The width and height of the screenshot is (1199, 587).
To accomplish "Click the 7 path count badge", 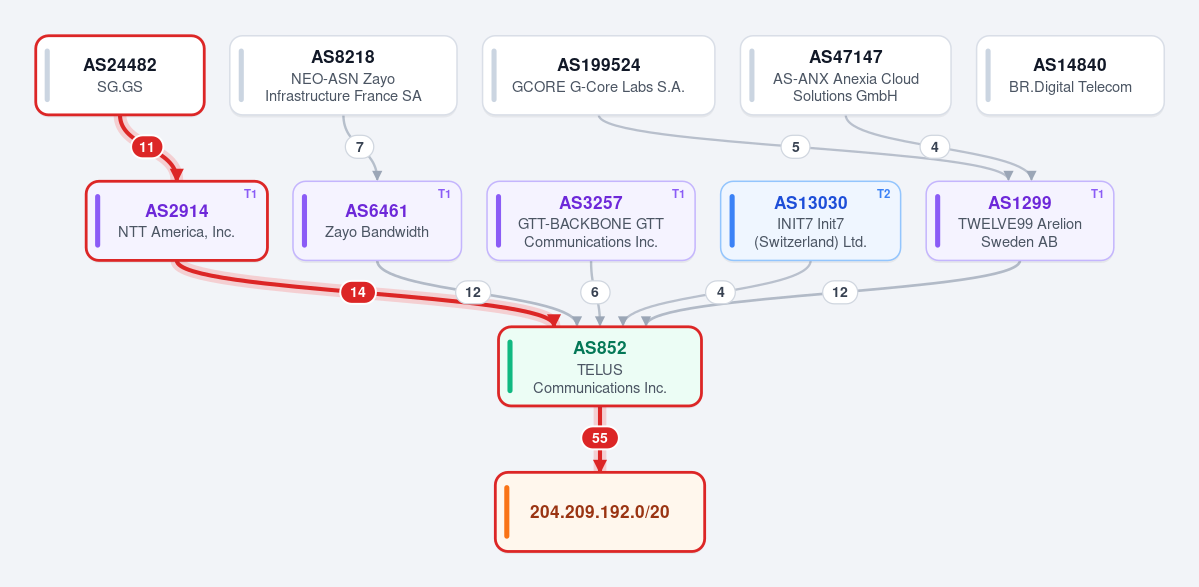I will coord(359,147).
